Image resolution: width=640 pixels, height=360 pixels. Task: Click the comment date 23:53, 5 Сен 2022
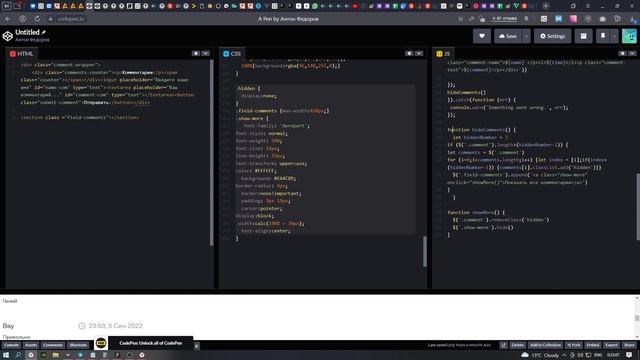click(x=116, y=326)
